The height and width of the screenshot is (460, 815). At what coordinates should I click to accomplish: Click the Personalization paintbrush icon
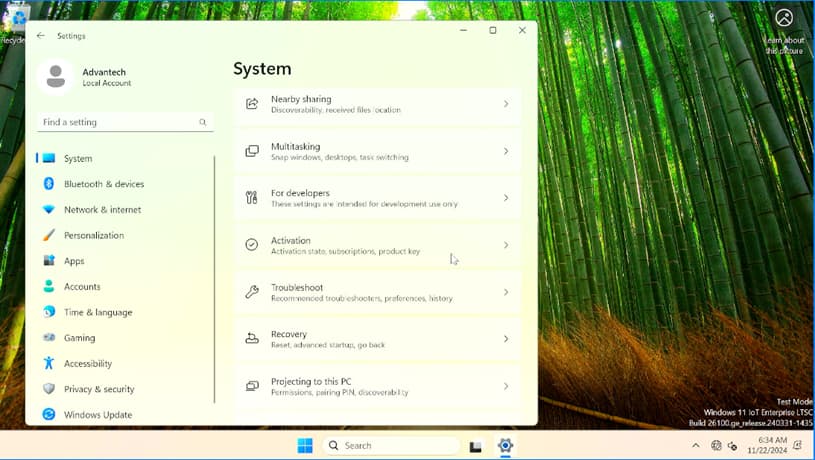(x=49, y=235)
